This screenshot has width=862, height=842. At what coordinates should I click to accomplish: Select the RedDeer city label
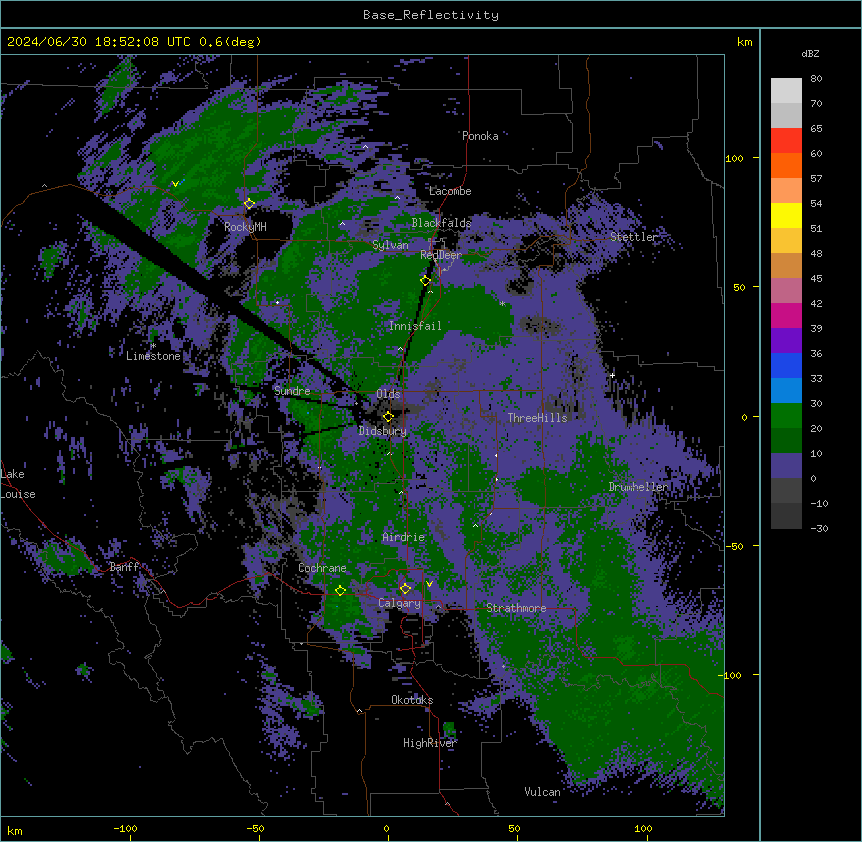pyautogui.click(x=441, y=255)
